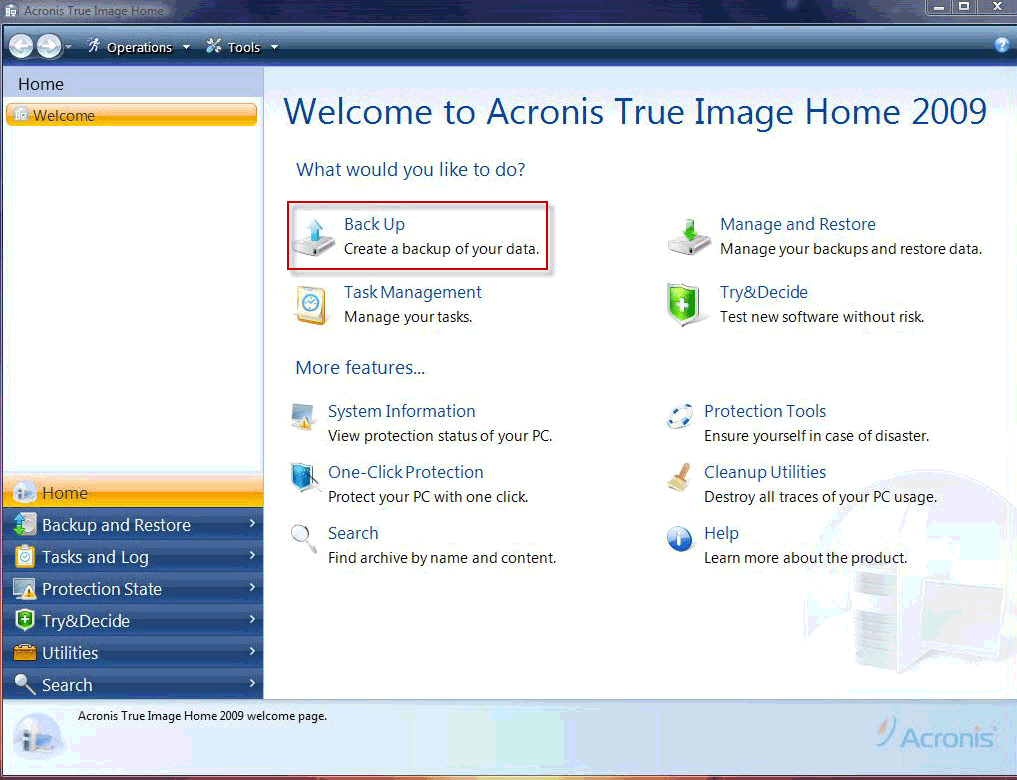Click the blue help icon in toolbar
1017x780 pixels.
tap(1002, 45)
